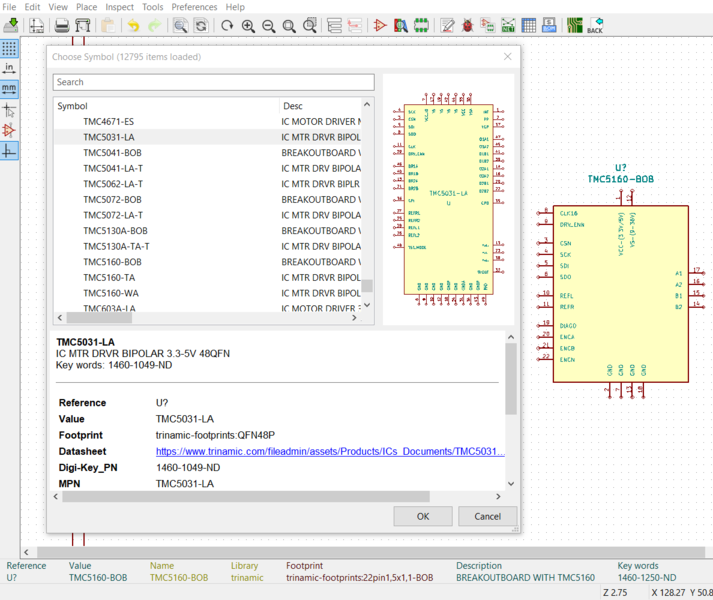Image resolution: width=713 pixels, height=600 pixels.
Task: Click the Leave Sheet icon
Action: (x=355, y=25)
